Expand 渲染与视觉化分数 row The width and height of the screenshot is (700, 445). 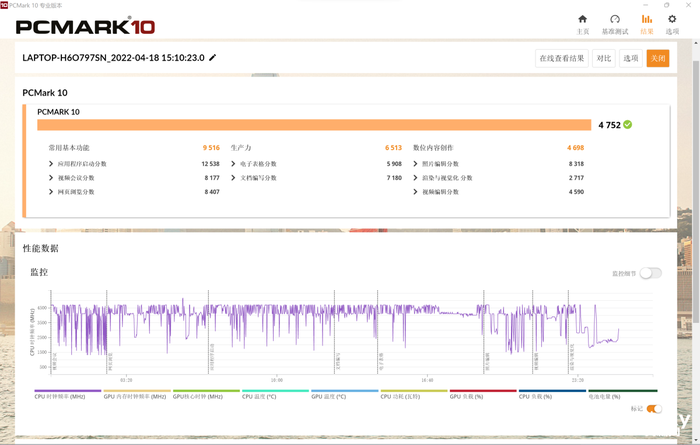point(417,178)
